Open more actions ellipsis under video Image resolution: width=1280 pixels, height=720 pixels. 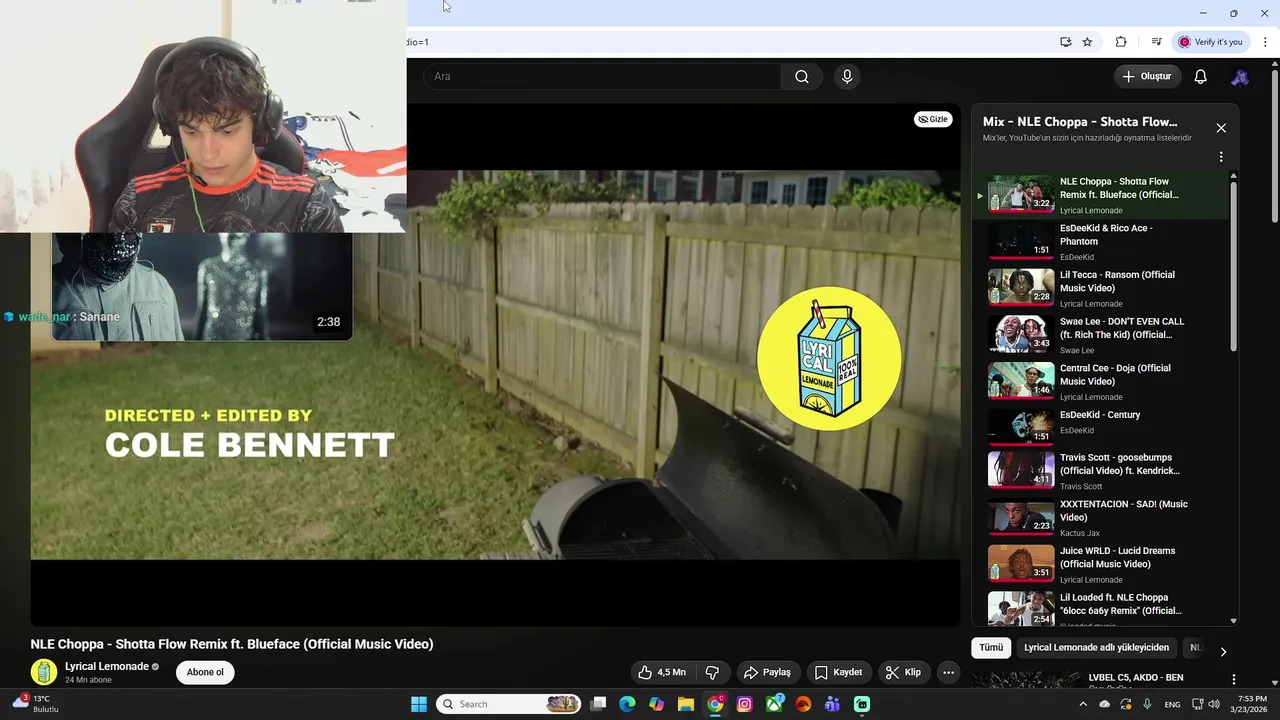(949, 673)
